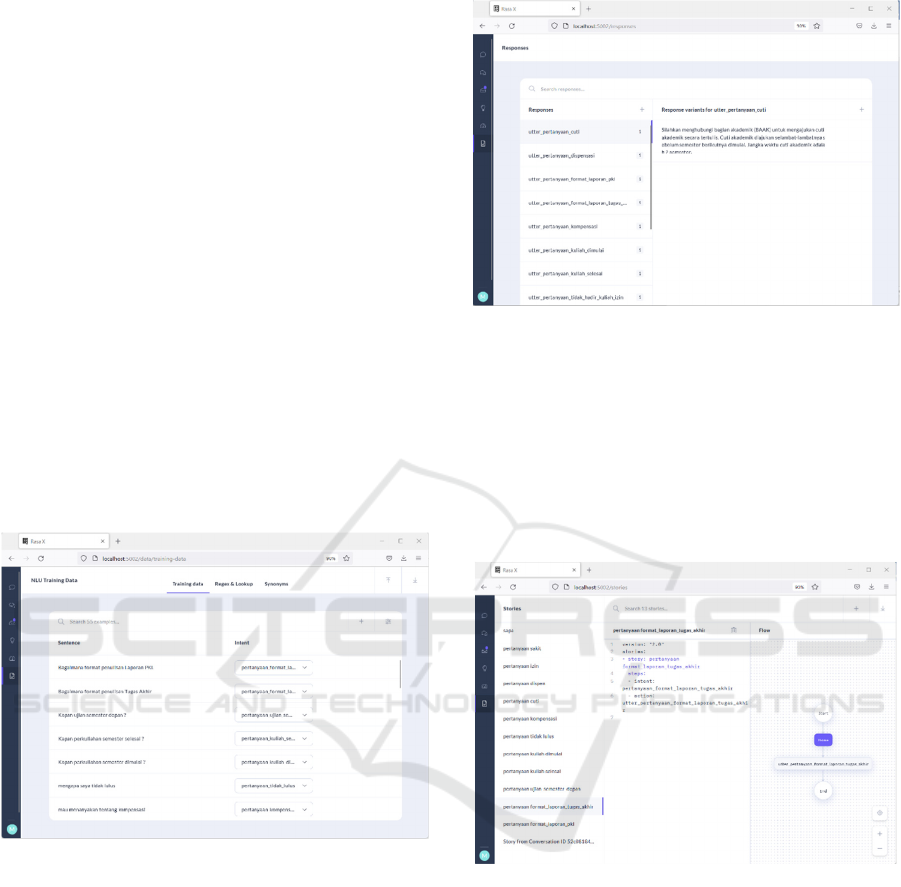901x887 pixels.
Task: Expand intent dropdown for 'Kapan ujian semester depan'
Action: (x=305, y=715)
